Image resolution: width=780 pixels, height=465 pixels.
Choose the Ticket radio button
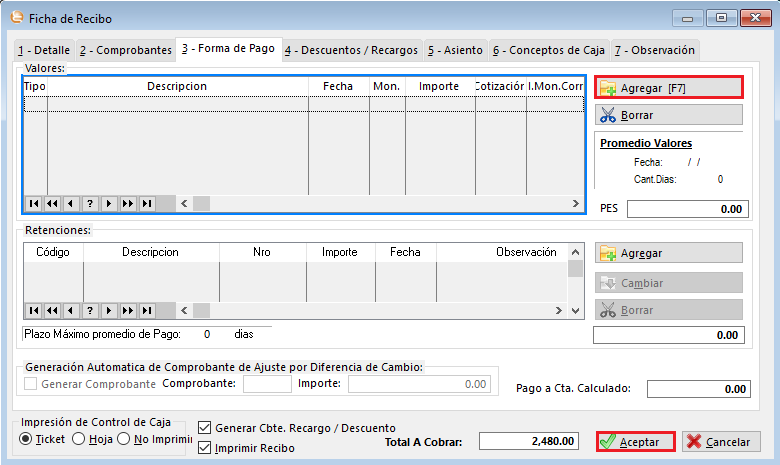(25, 439)
